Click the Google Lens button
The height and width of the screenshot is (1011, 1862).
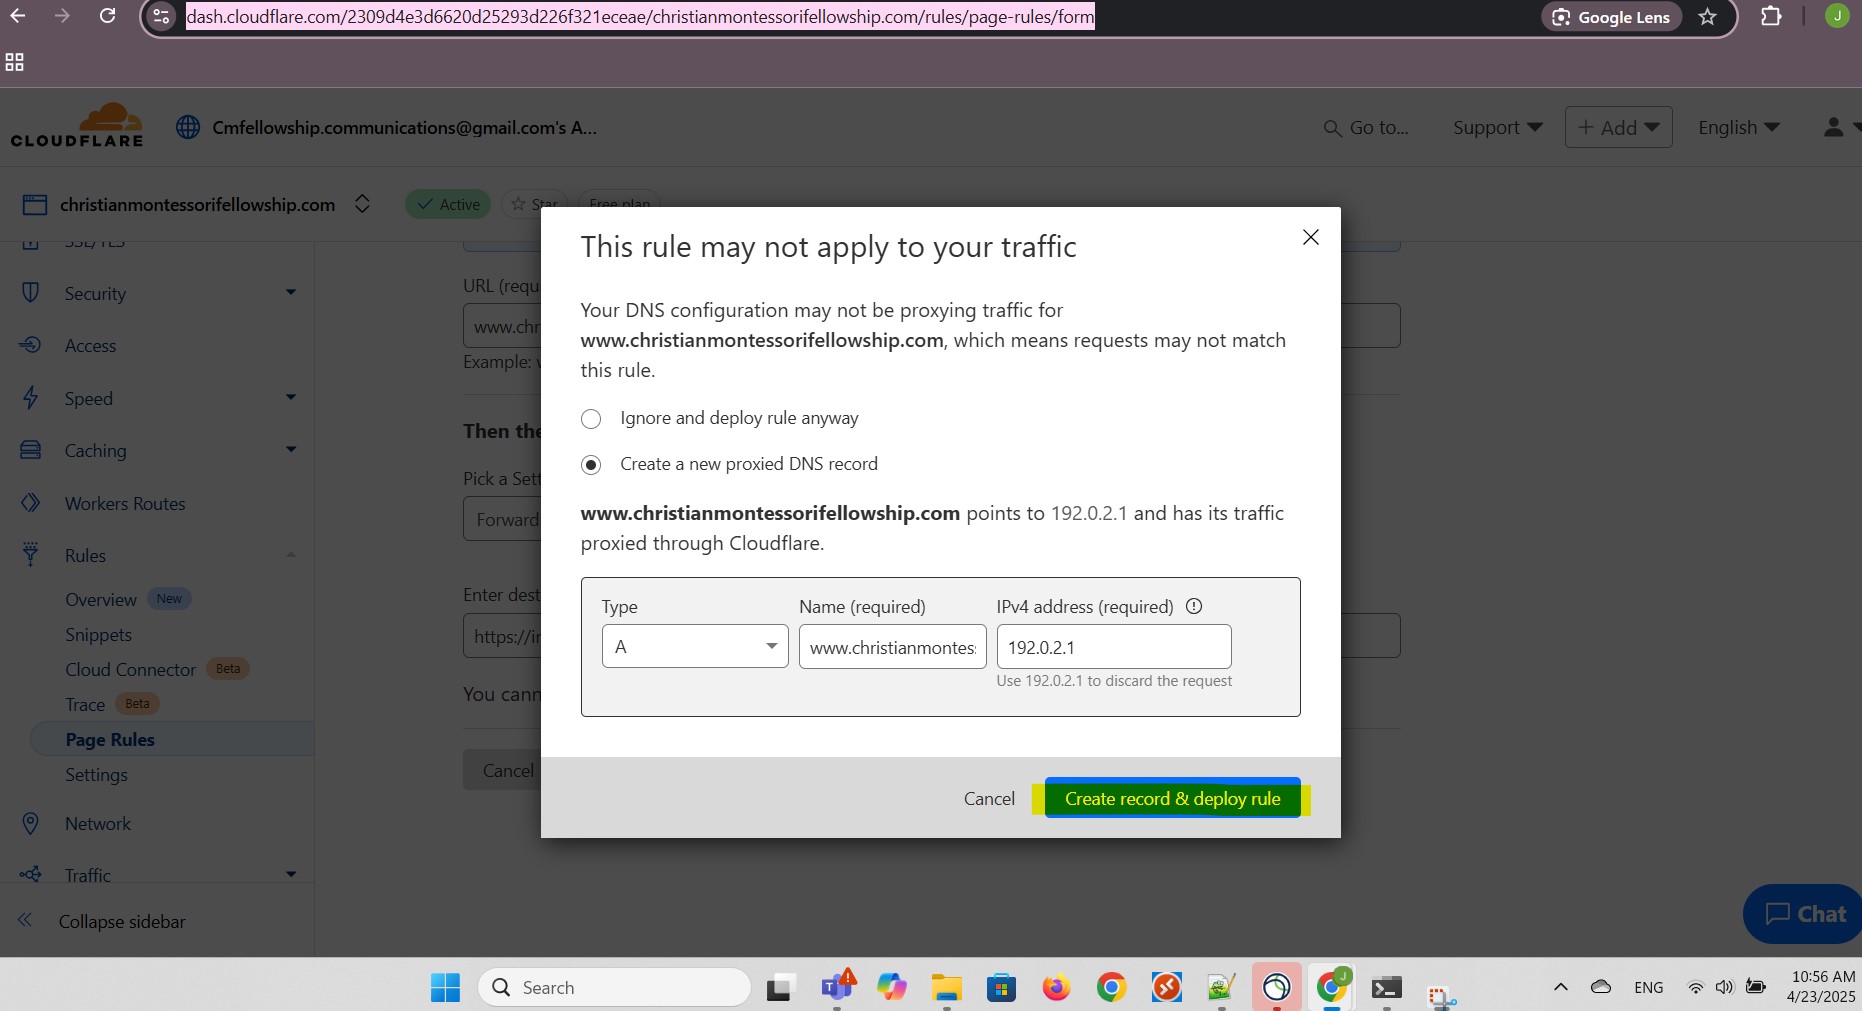pos(1611,17)
